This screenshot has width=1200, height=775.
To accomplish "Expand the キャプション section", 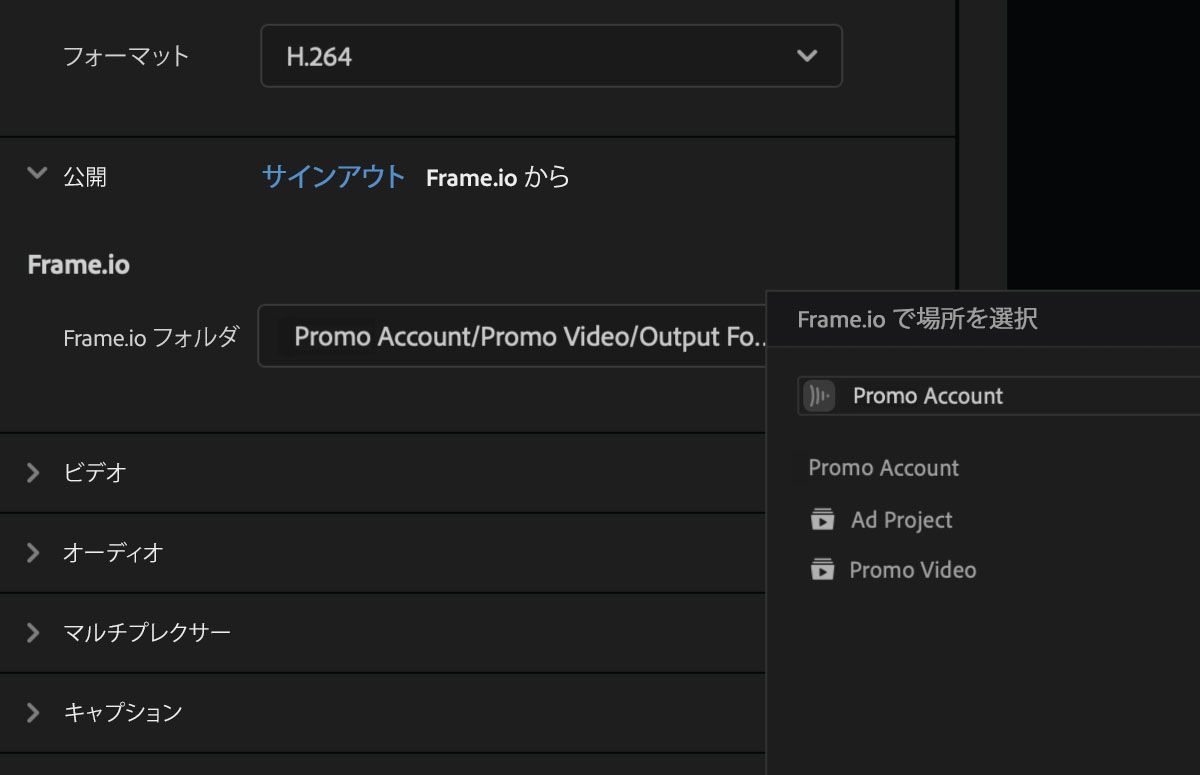I will (33, 713).
